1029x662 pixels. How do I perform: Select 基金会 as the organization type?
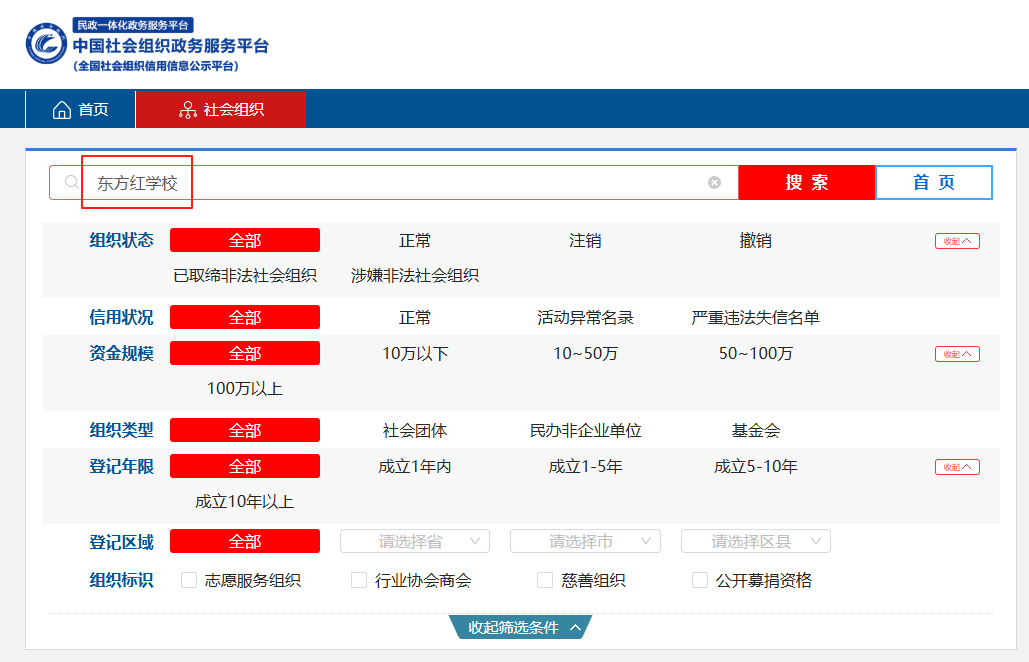coord(755,429)
